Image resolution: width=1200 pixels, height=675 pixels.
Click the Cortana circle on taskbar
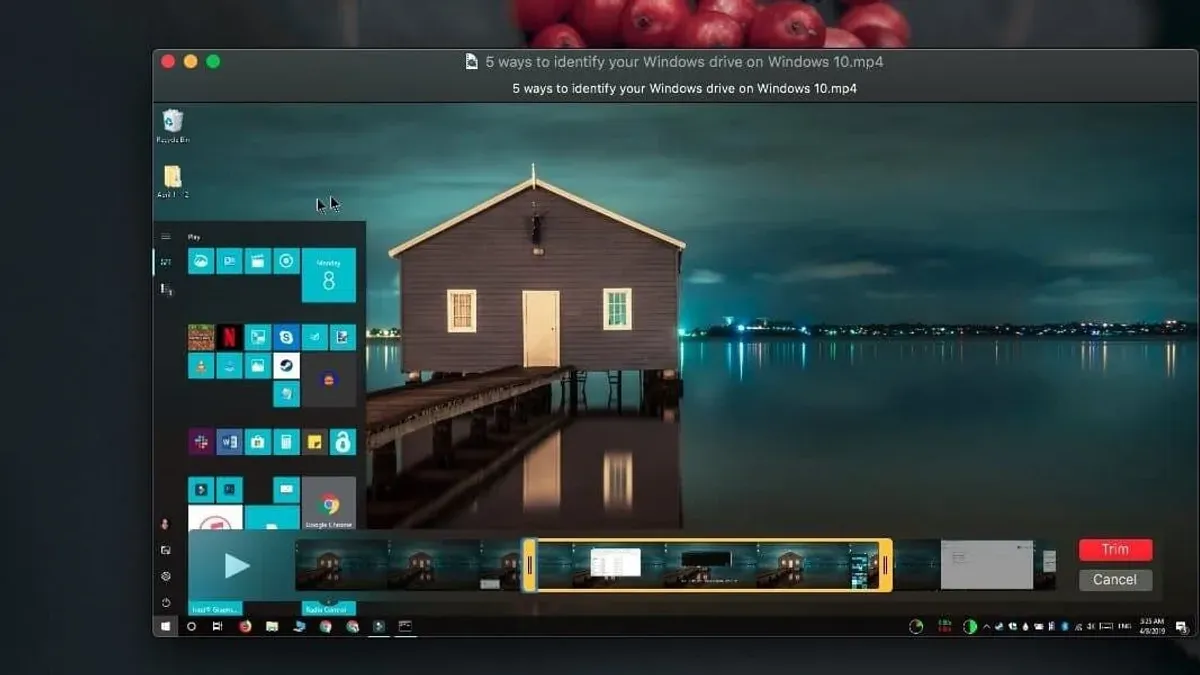point(192,627)
